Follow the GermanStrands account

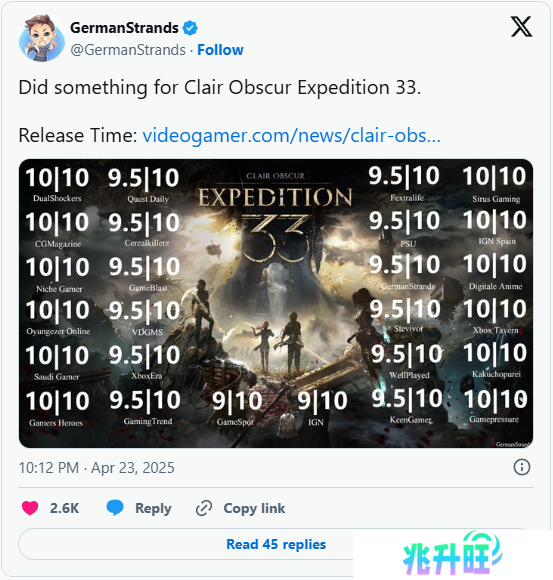click(x=220, y=50)
